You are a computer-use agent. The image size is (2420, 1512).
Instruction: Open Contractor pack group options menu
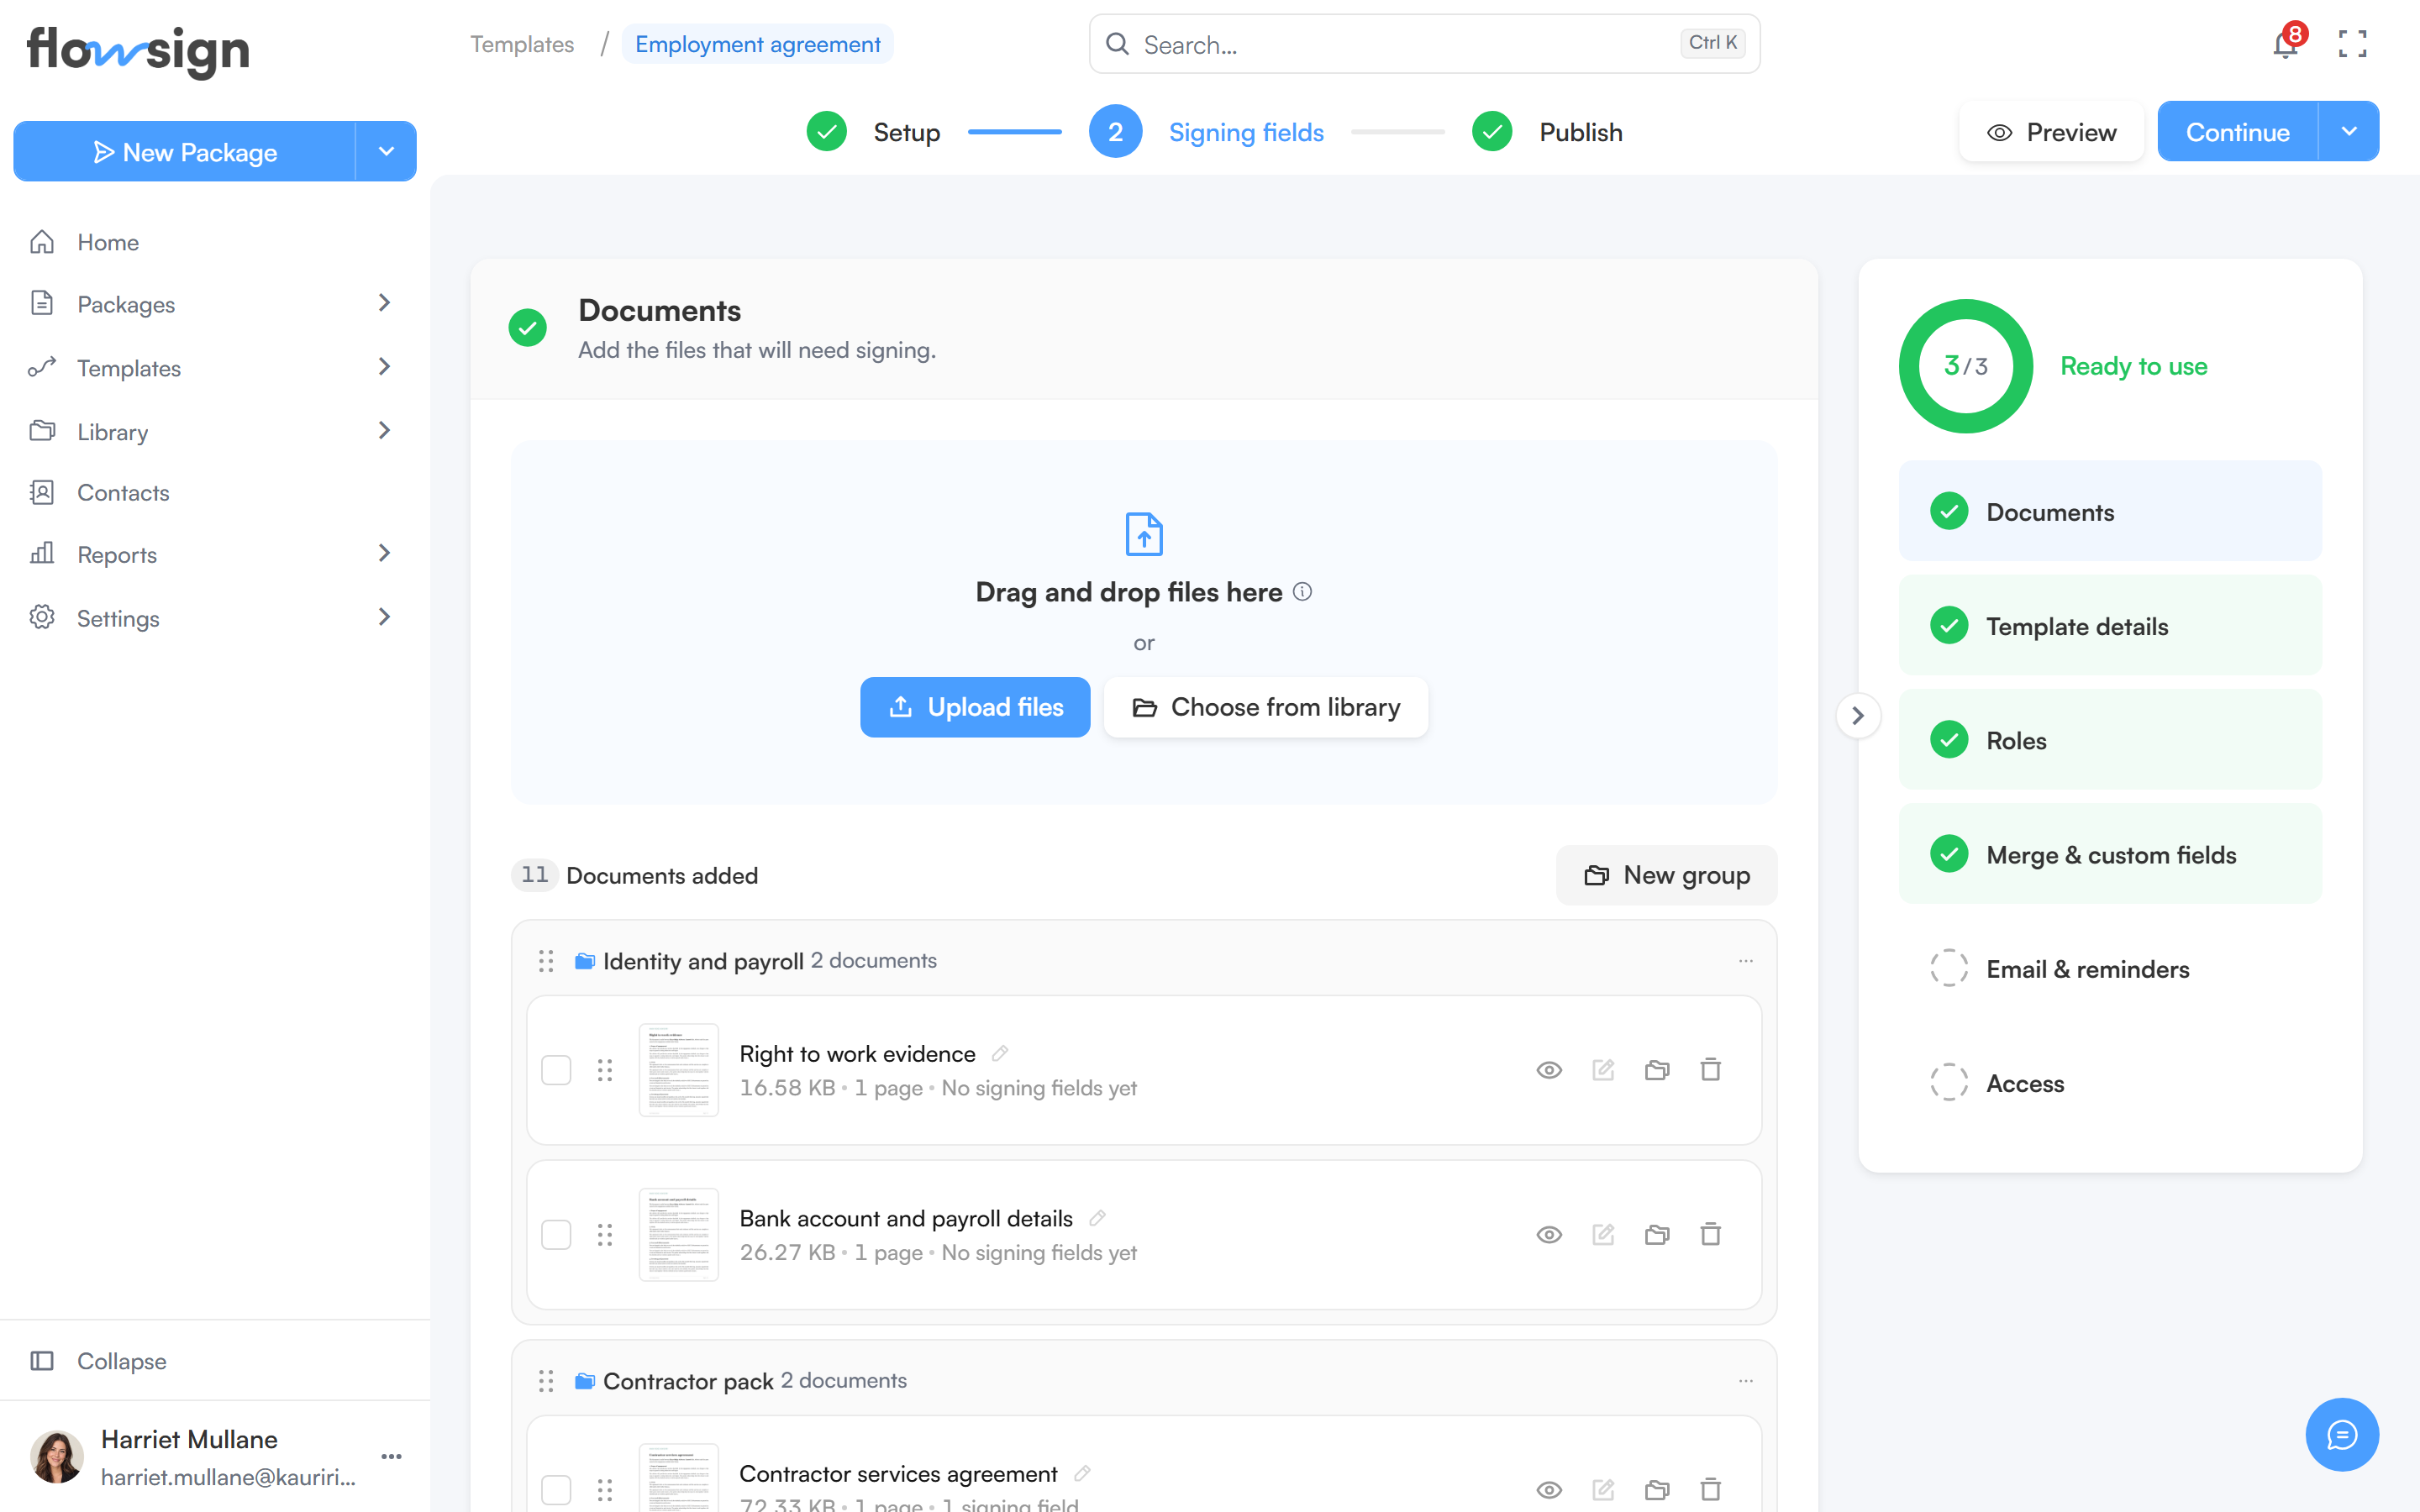tap(1746, 1381)
